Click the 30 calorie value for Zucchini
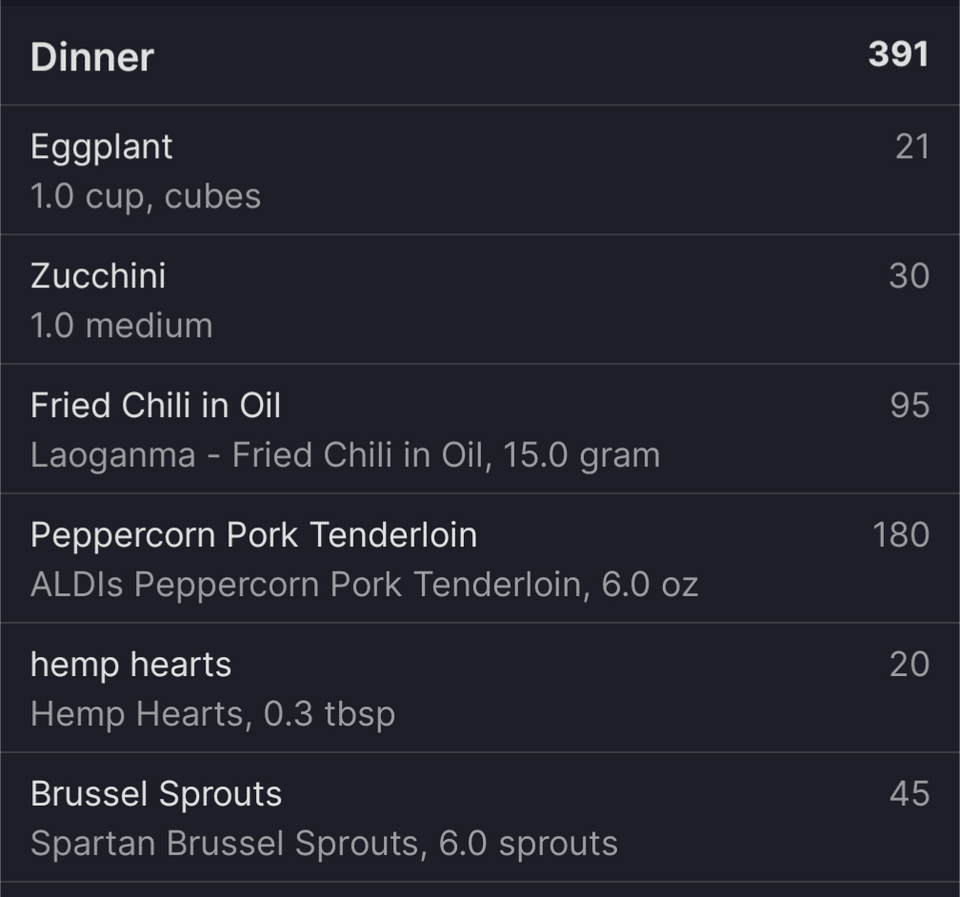The height and width of the screenshot is (897, 960). (909, 276)
